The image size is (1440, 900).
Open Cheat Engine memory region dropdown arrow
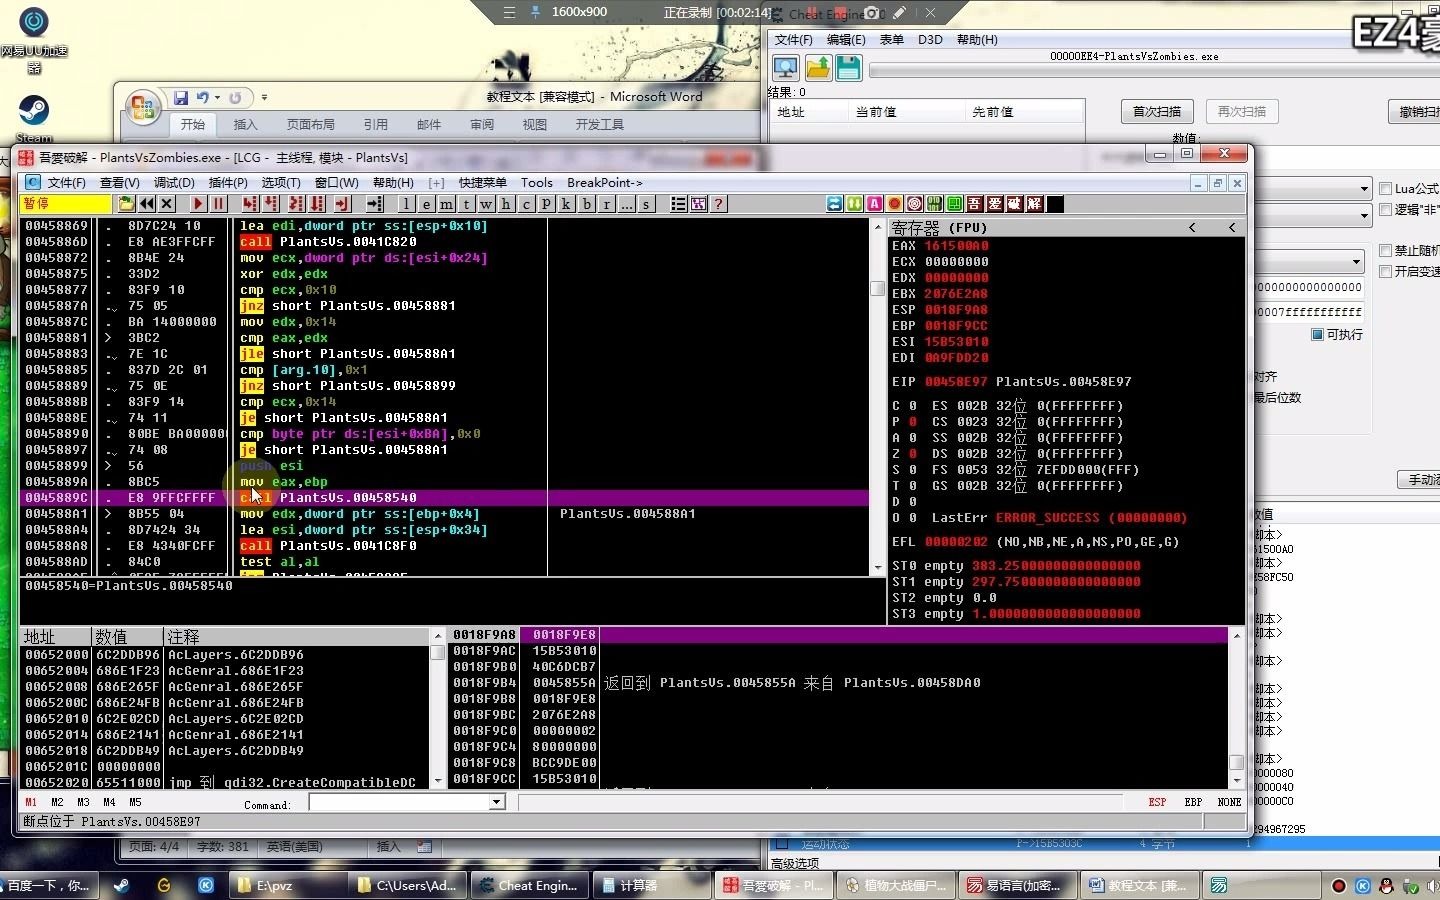point(1356,262)
